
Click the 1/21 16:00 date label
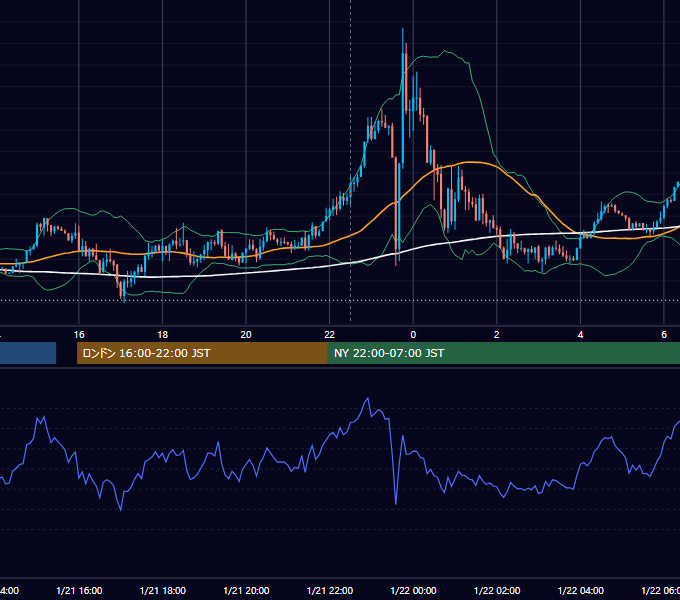click(79, 590)
